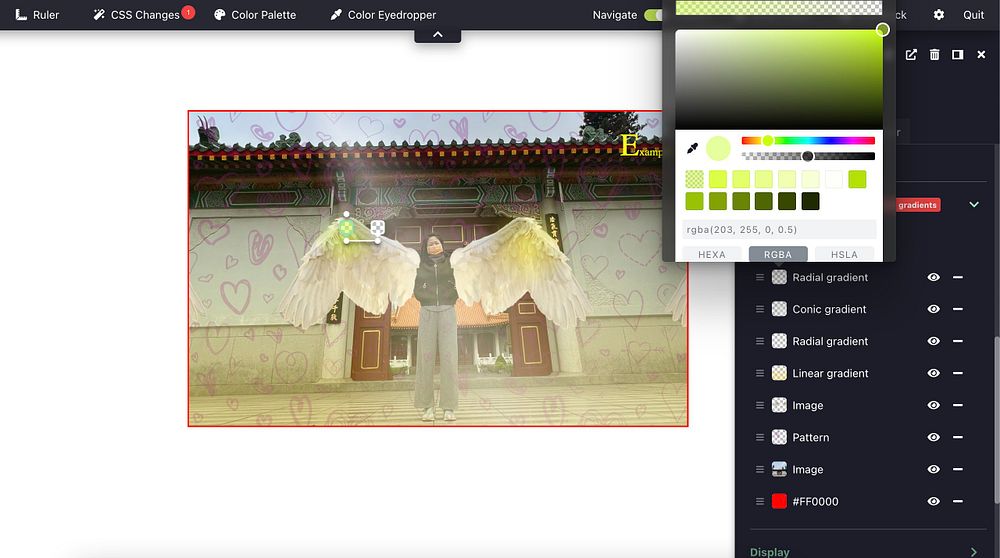Screen dimensions: 1000x558
Task: Open swatch of Linear gradient layer
Action: coord(779,373)
